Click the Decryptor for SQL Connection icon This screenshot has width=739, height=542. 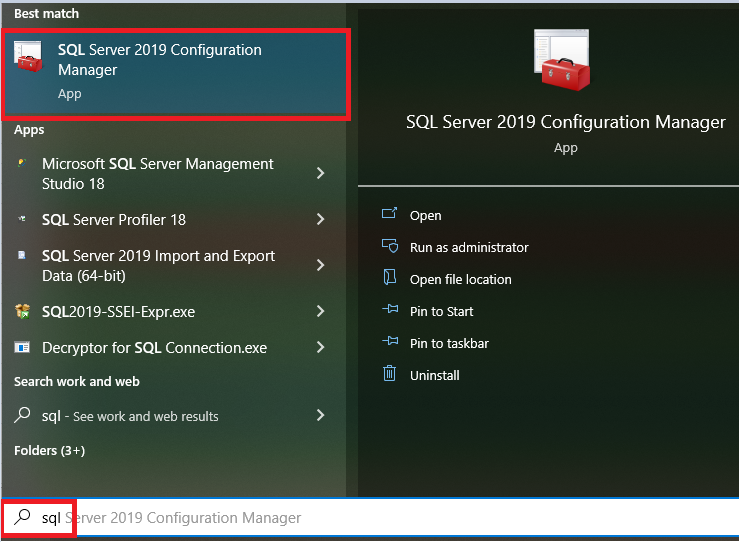click(x=22, y=348)
